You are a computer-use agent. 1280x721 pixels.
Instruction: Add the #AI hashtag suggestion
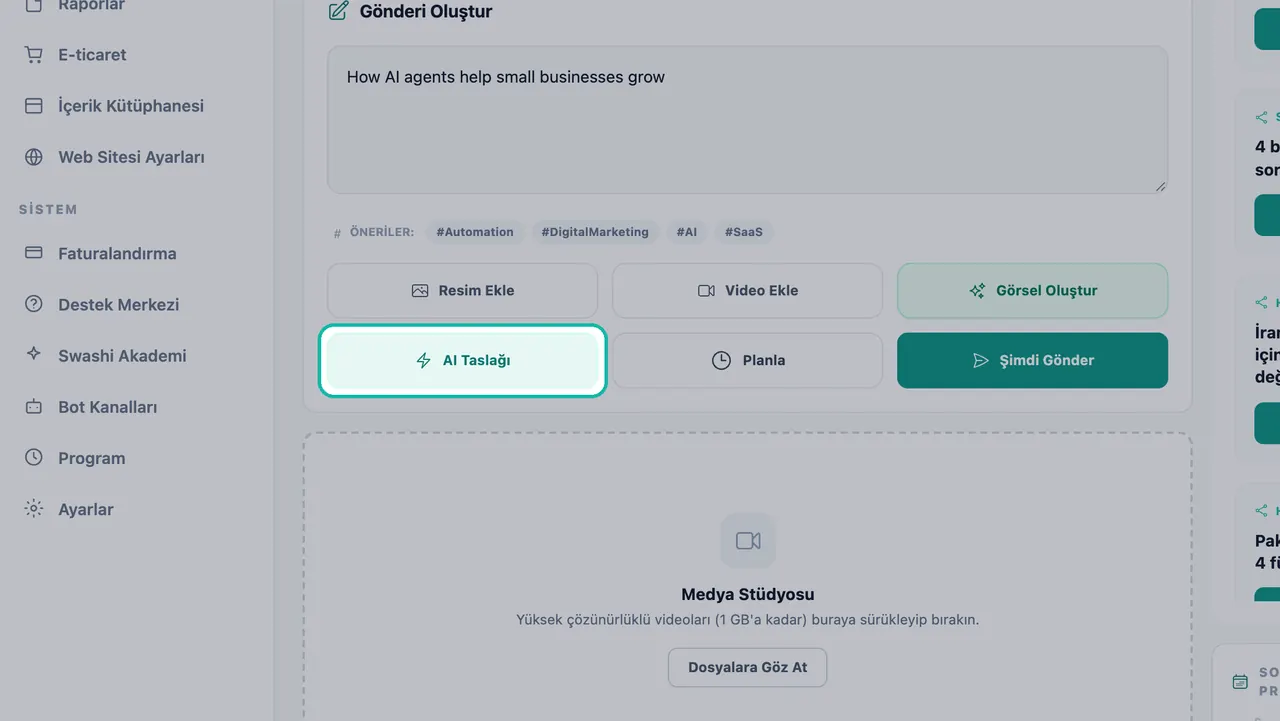pos(687,232)
